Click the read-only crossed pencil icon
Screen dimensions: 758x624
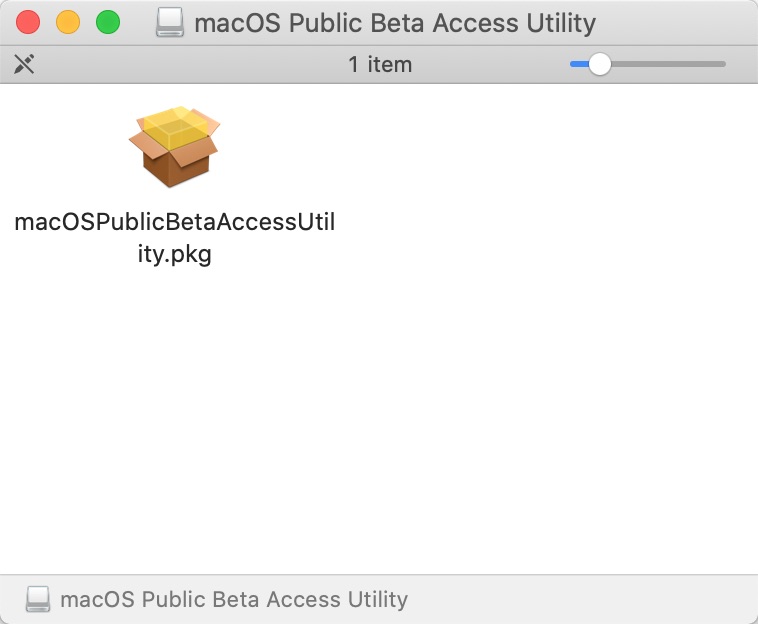pos(24,65)
